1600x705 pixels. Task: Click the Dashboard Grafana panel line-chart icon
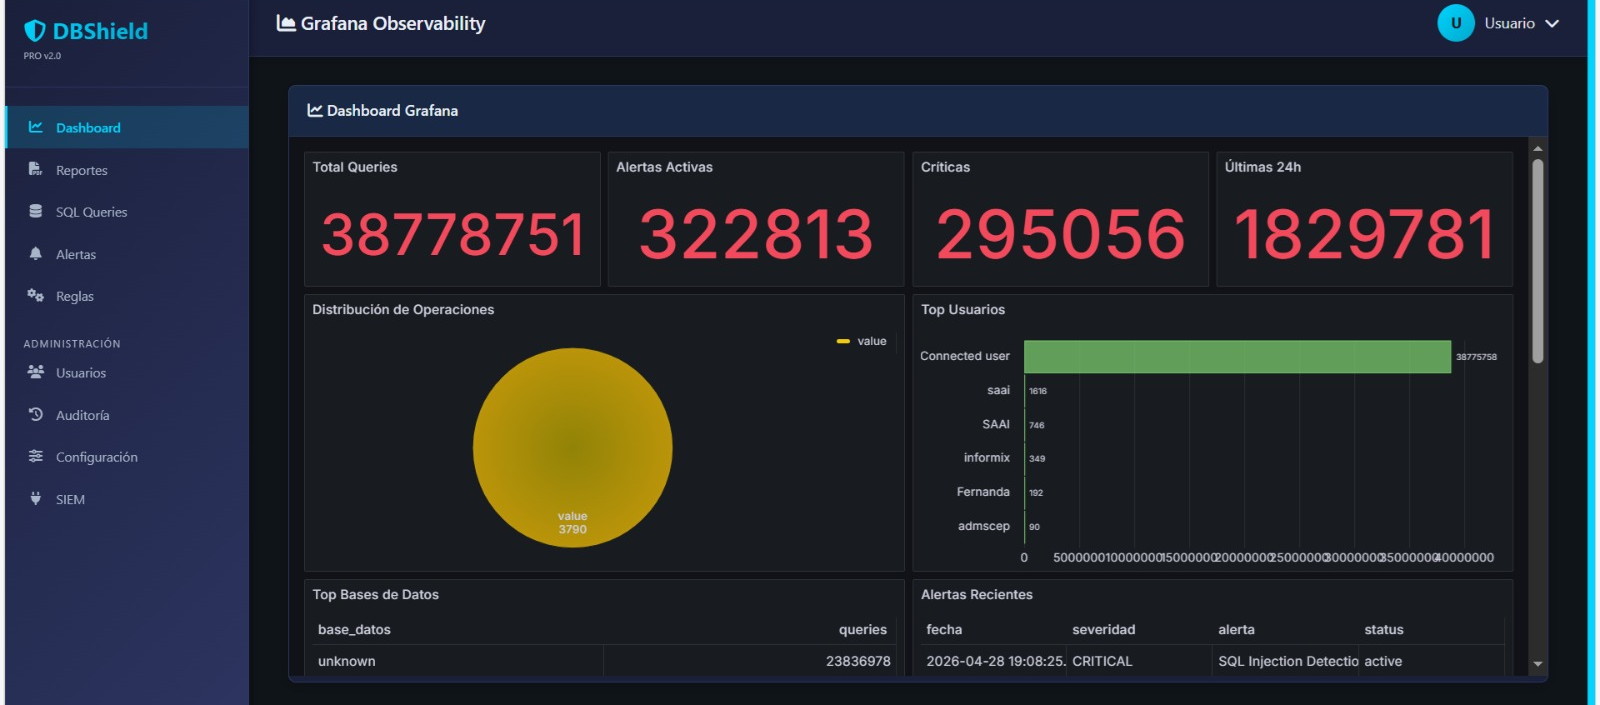click(315, 110)
